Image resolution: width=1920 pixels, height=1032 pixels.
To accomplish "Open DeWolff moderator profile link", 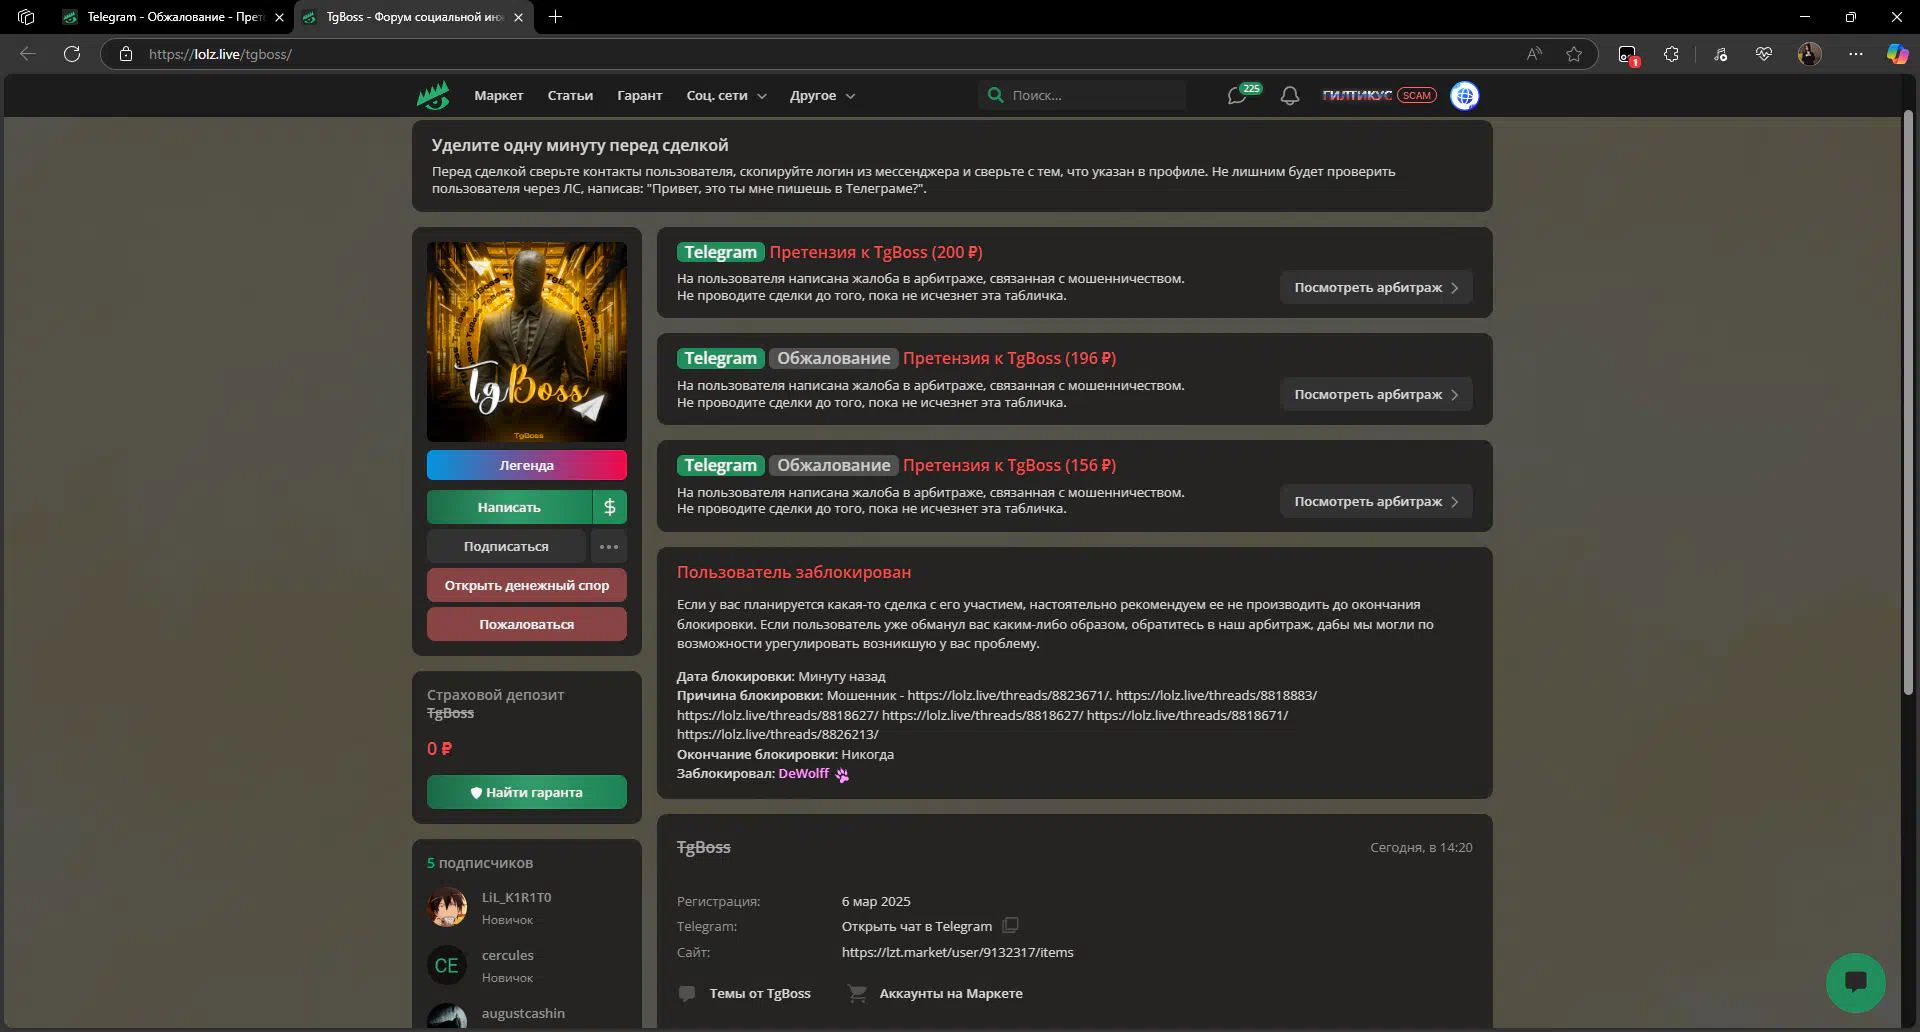I will [x=804, y=773].
